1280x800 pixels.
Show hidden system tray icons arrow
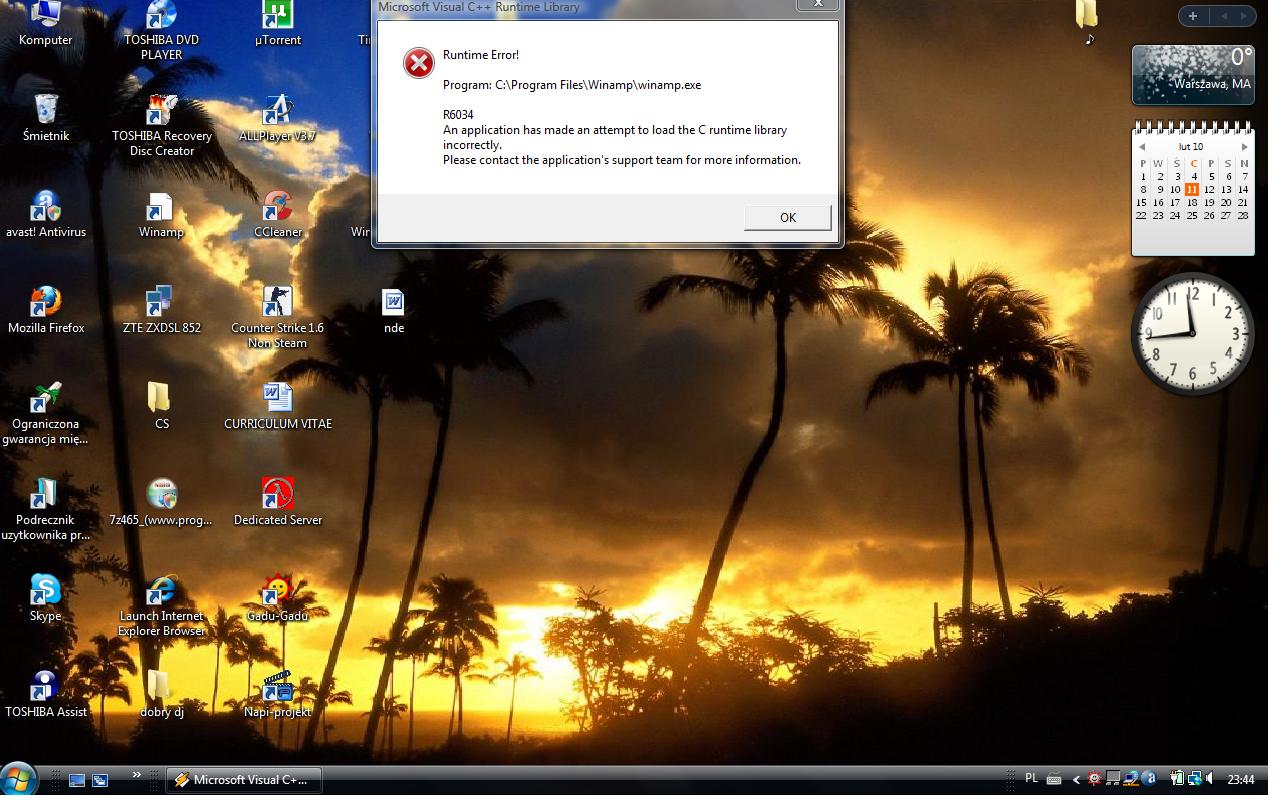pos(1076,780)
